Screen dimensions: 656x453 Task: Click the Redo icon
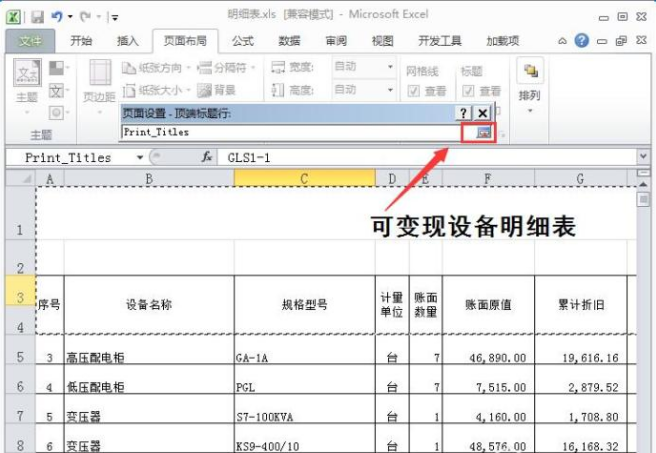[x=85, y=17]
